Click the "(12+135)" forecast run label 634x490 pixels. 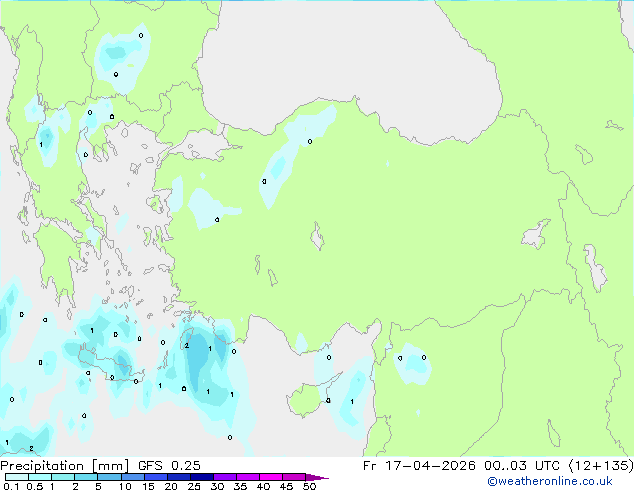click(x=601, y=466)
